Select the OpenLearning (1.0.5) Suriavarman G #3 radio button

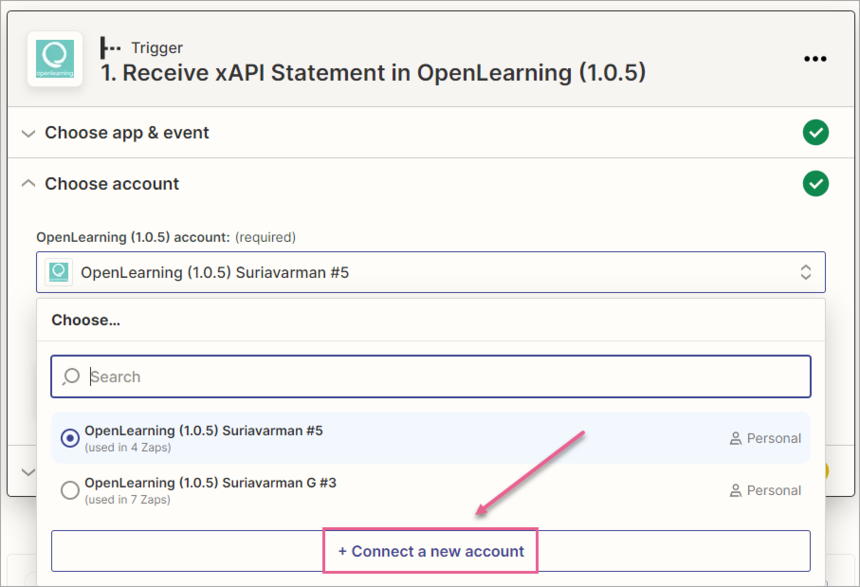pyautogui.click(x=70, y=490)
